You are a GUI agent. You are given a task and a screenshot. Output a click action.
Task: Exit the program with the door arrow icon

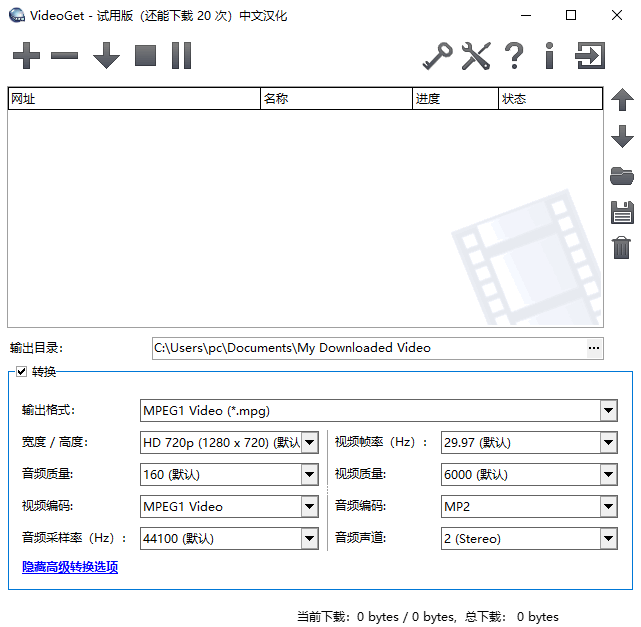click(x=590, y=56)
